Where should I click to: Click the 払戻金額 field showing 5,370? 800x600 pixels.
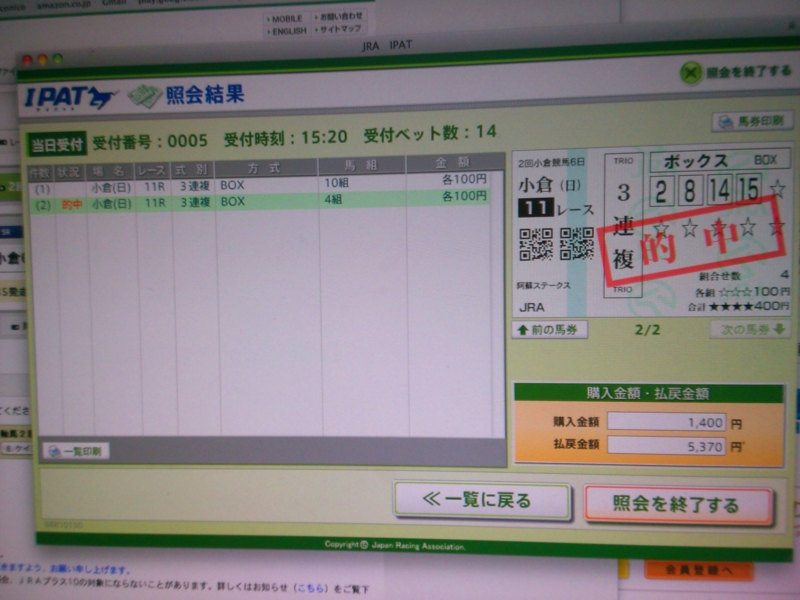(x=666, y=445)
